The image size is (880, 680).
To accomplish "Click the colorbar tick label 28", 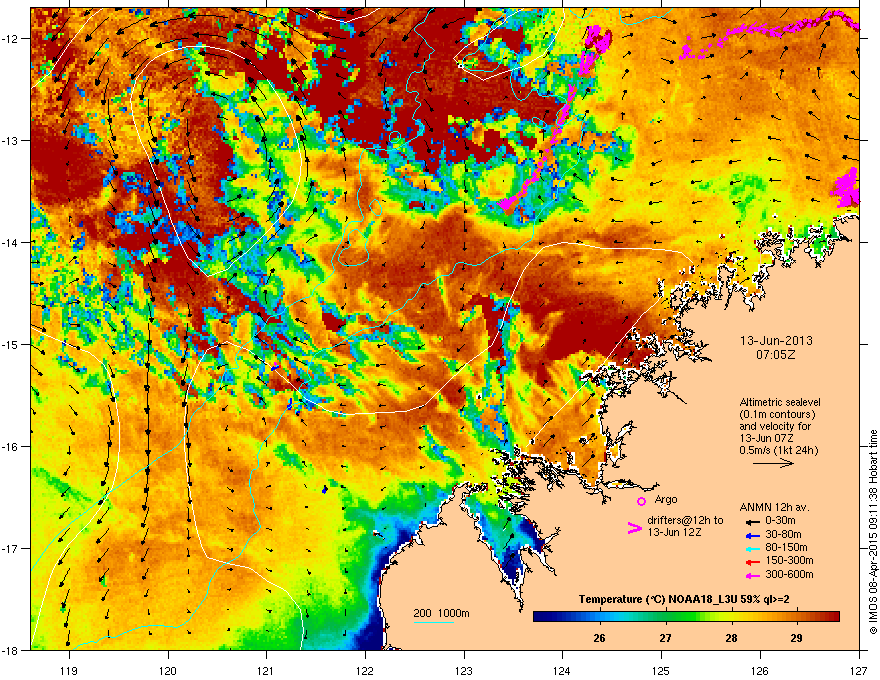I will (x=731, y=638).
